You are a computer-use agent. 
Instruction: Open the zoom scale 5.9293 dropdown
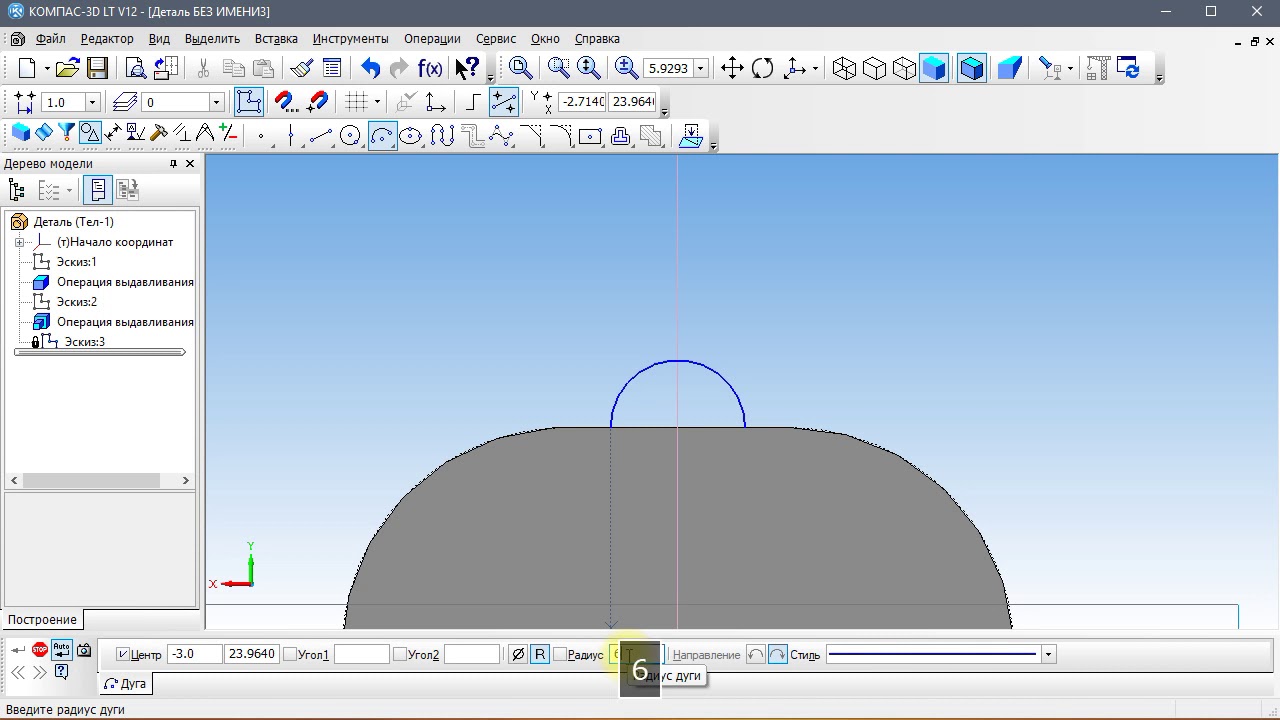700,68
